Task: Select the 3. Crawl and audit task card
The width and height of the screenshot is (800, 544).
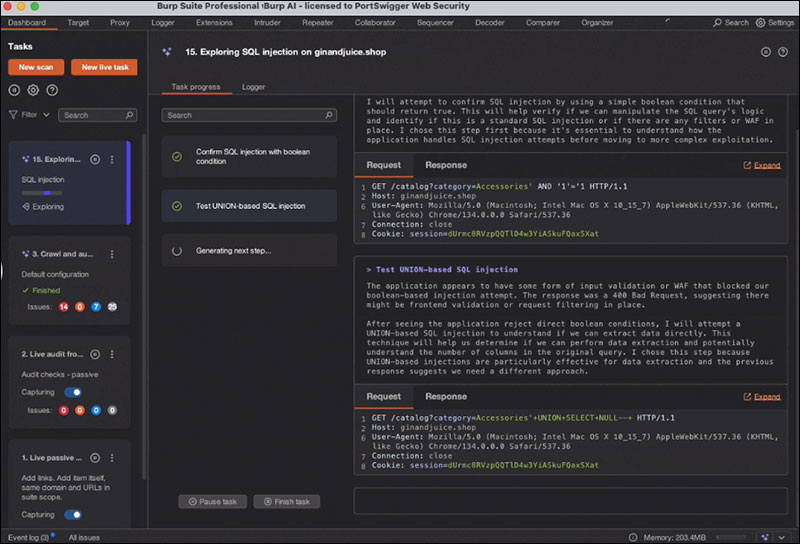Action: coord(69,280)
